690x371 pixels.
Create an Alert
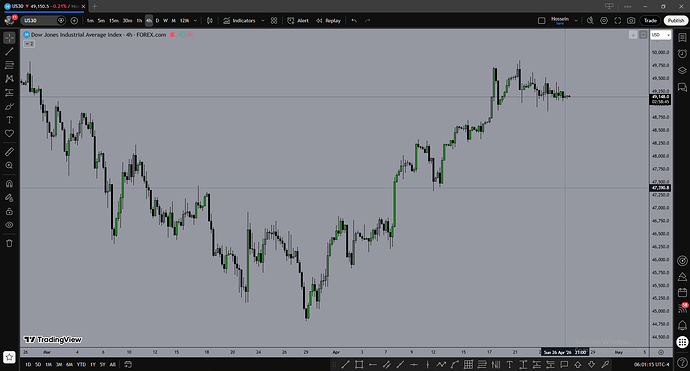pyautogui.click(x=298, y=21)
